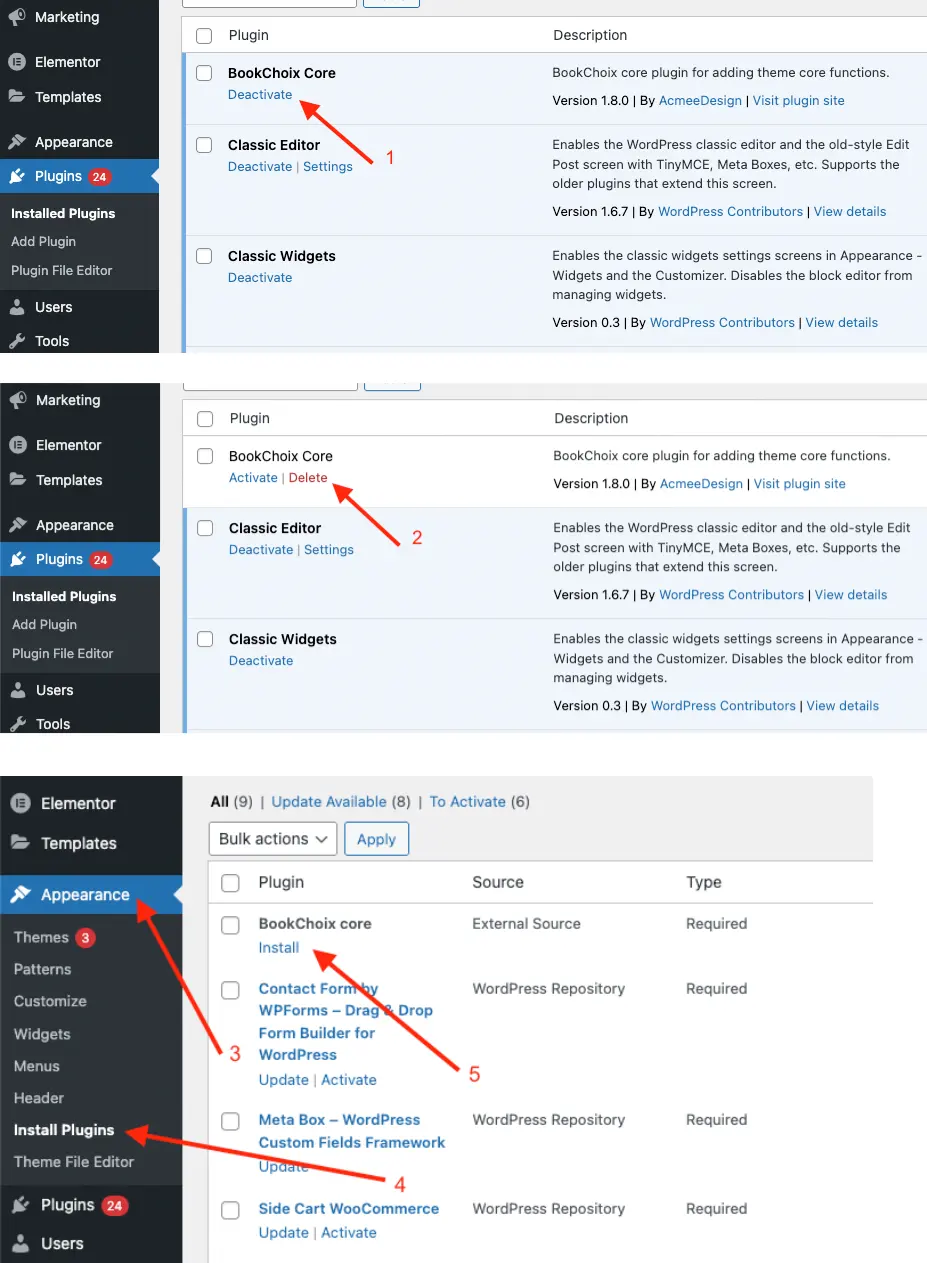Click the Tools wrench icon in top sidebar
The height and width of the screenshot is (1263, 927).
click(x=17, y=341)
